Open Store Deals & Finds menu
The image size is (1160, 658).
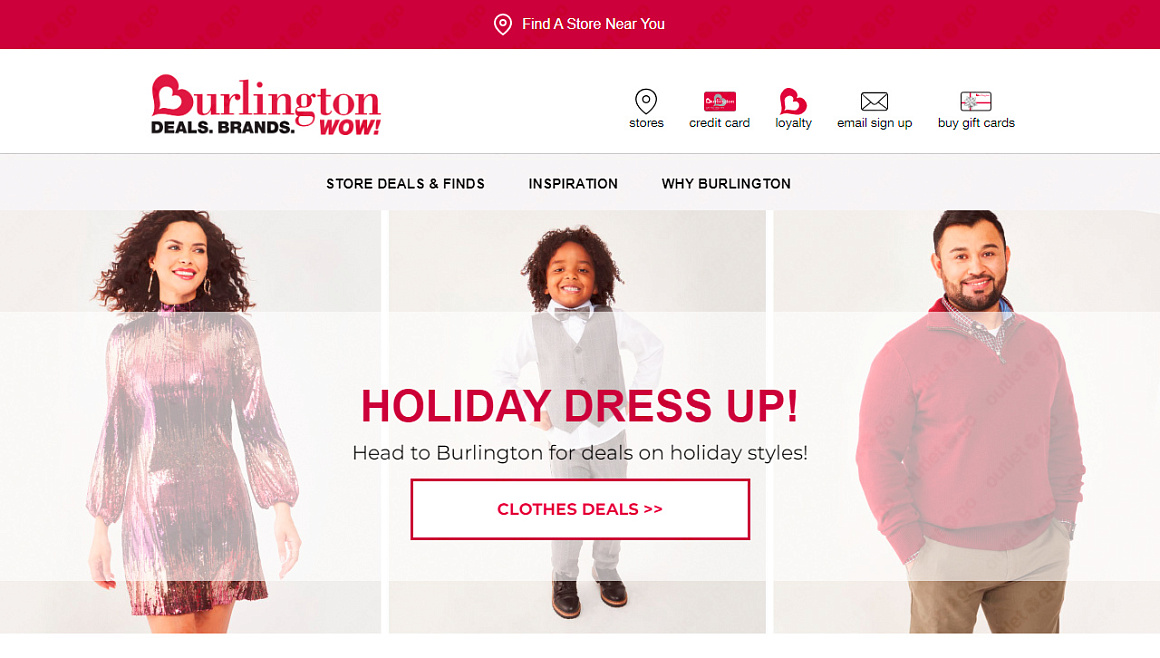tap(405, 184)
